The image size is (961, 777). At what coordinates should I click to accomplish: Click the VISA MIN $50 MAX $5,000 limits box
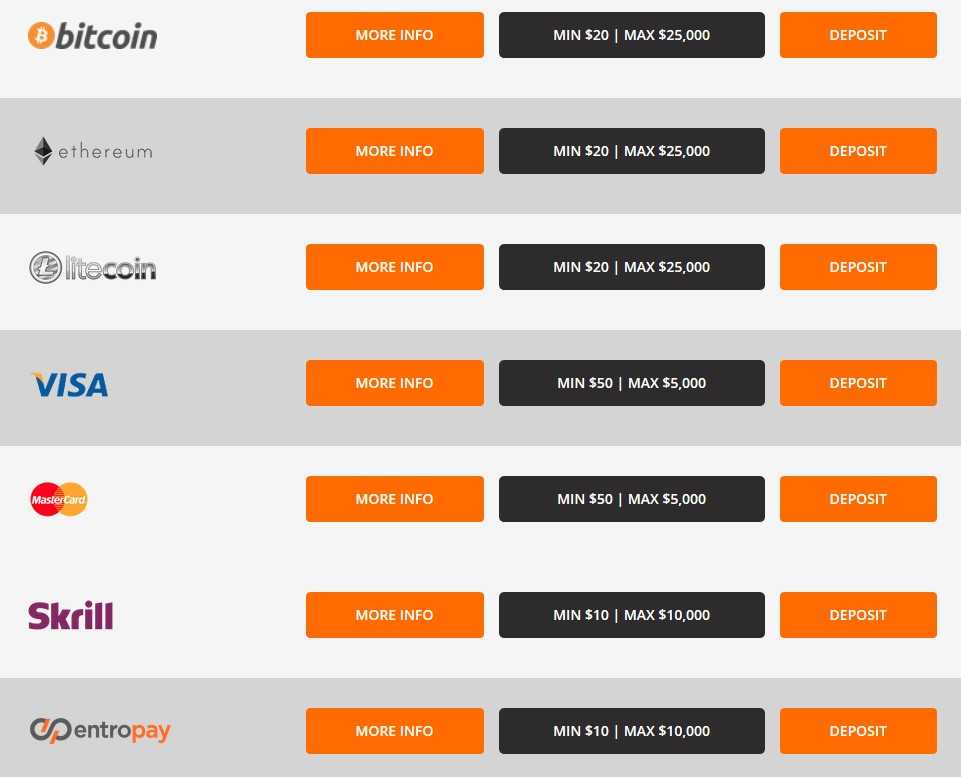click(x=632, y=383)
